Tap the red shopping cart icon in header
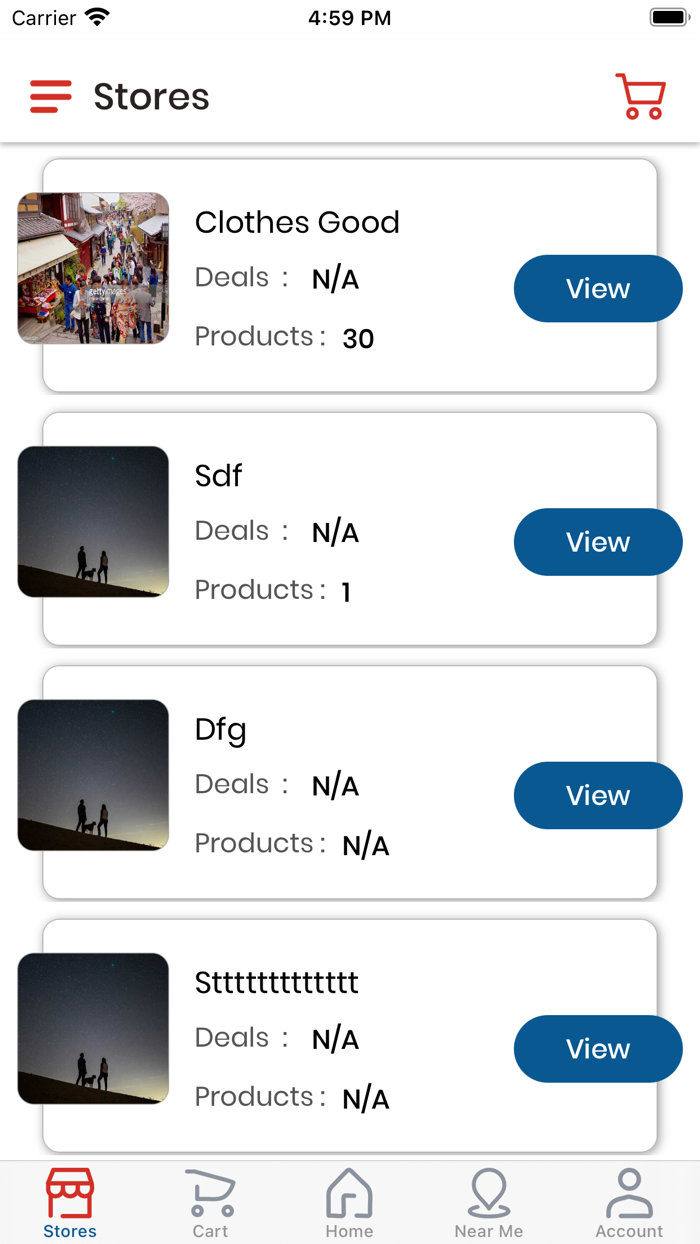This screenshot has width=700, height=1244. [x=640, y=97]
